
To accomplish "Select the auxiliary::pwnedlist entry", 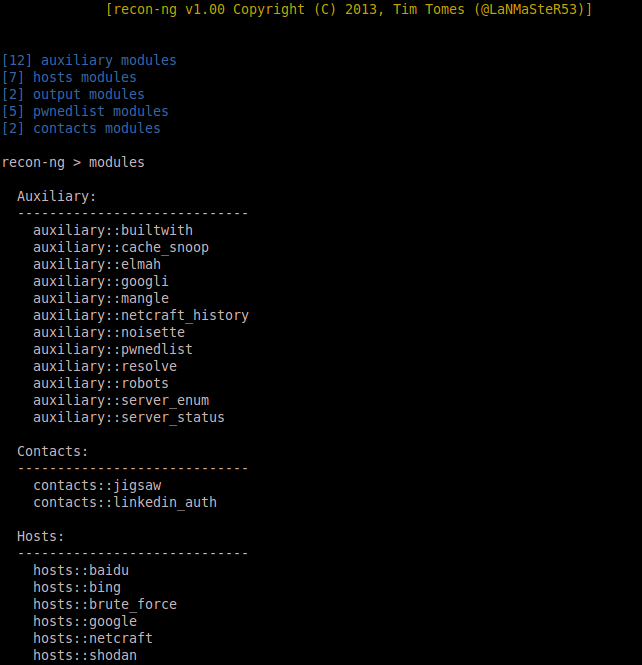I will click(113, 349).
